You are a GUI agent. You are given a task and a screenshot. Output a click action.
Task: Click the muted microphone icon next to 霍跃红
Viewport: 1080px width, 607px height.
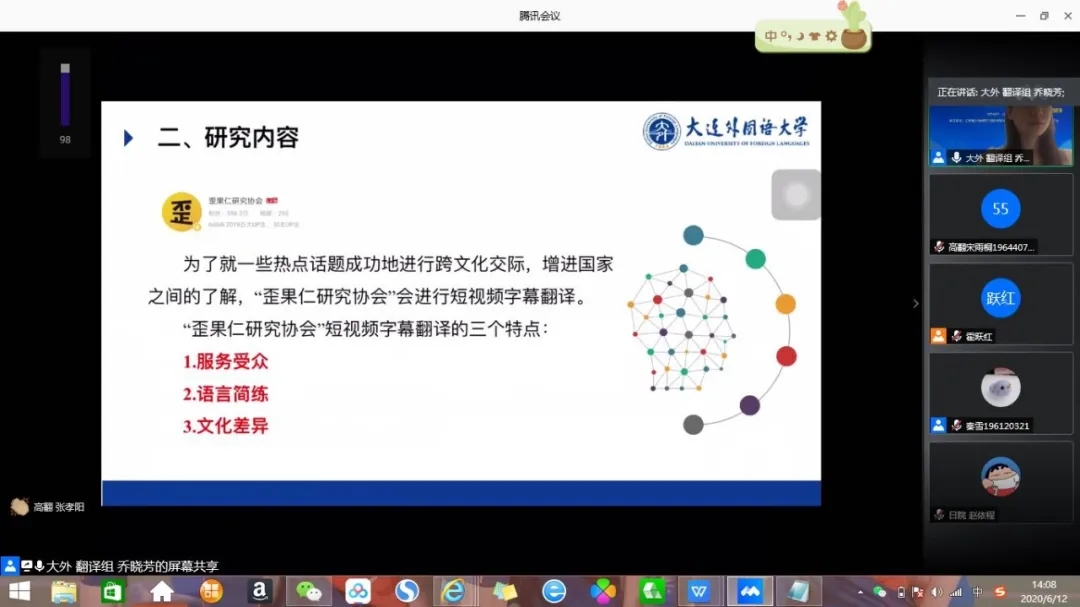[956, 336]
